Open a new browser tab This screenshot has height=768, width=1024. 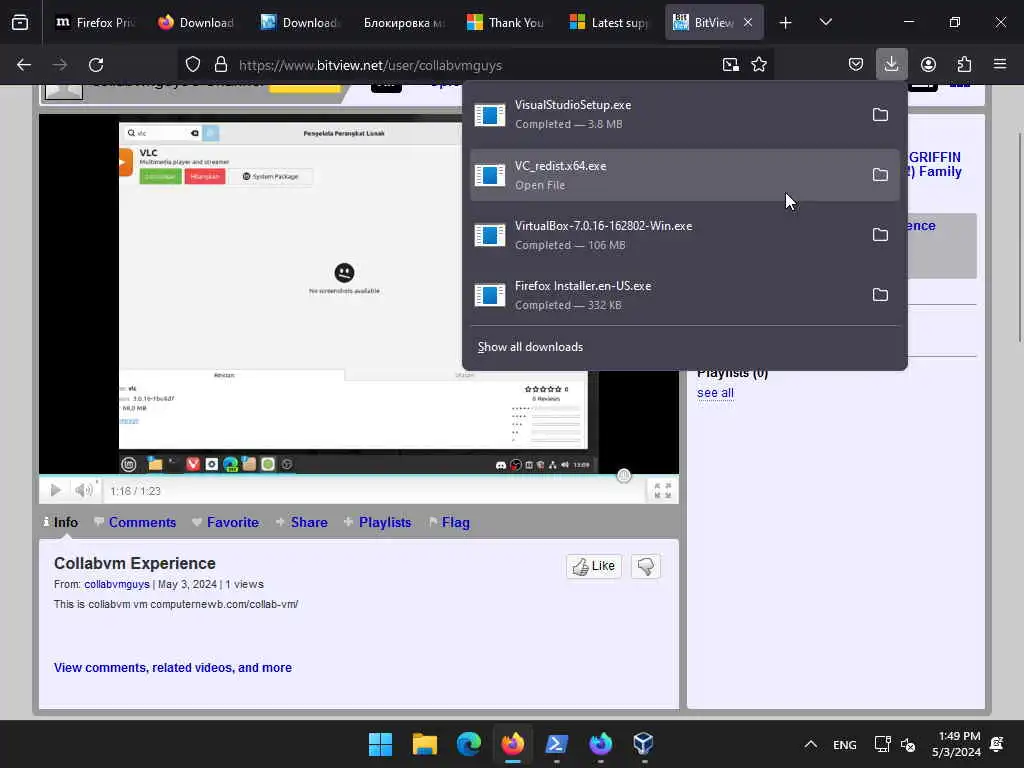coord(785,23)
